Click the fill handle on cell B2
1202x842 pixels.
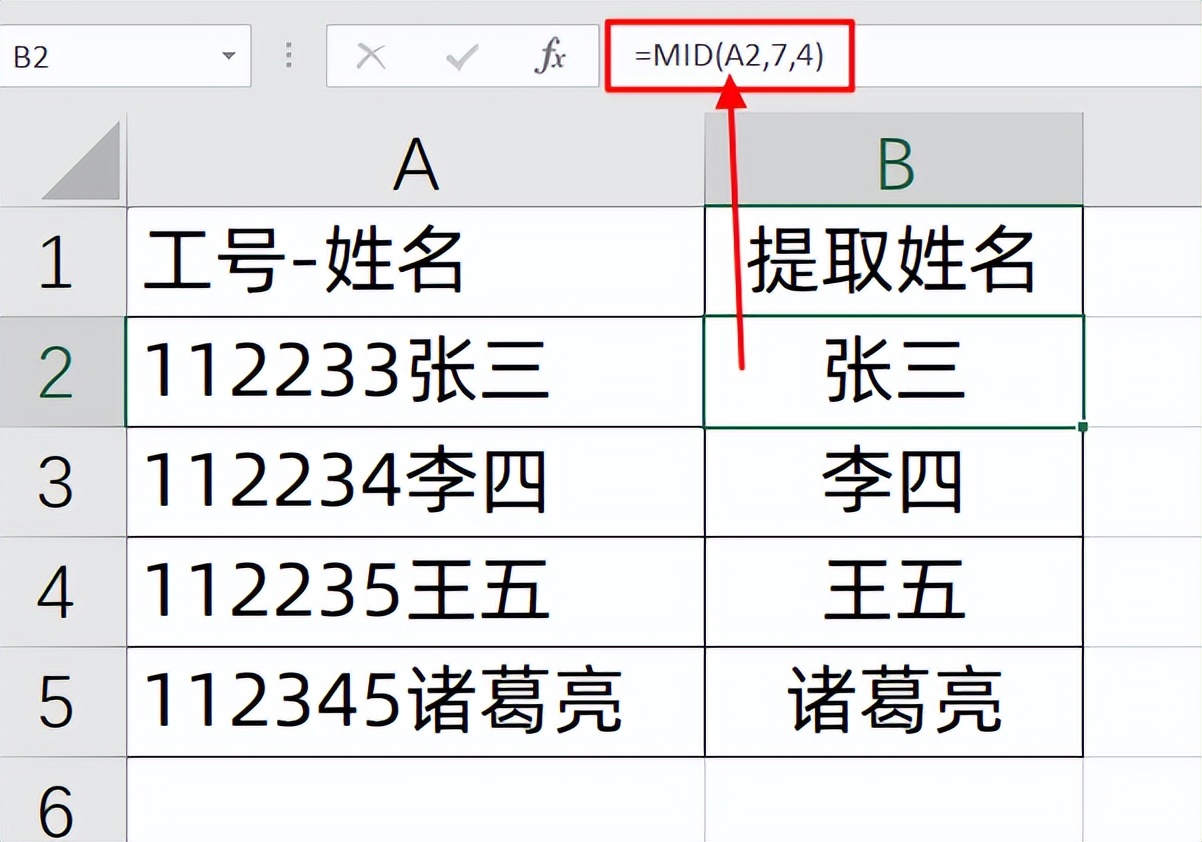click(1082, 425)
